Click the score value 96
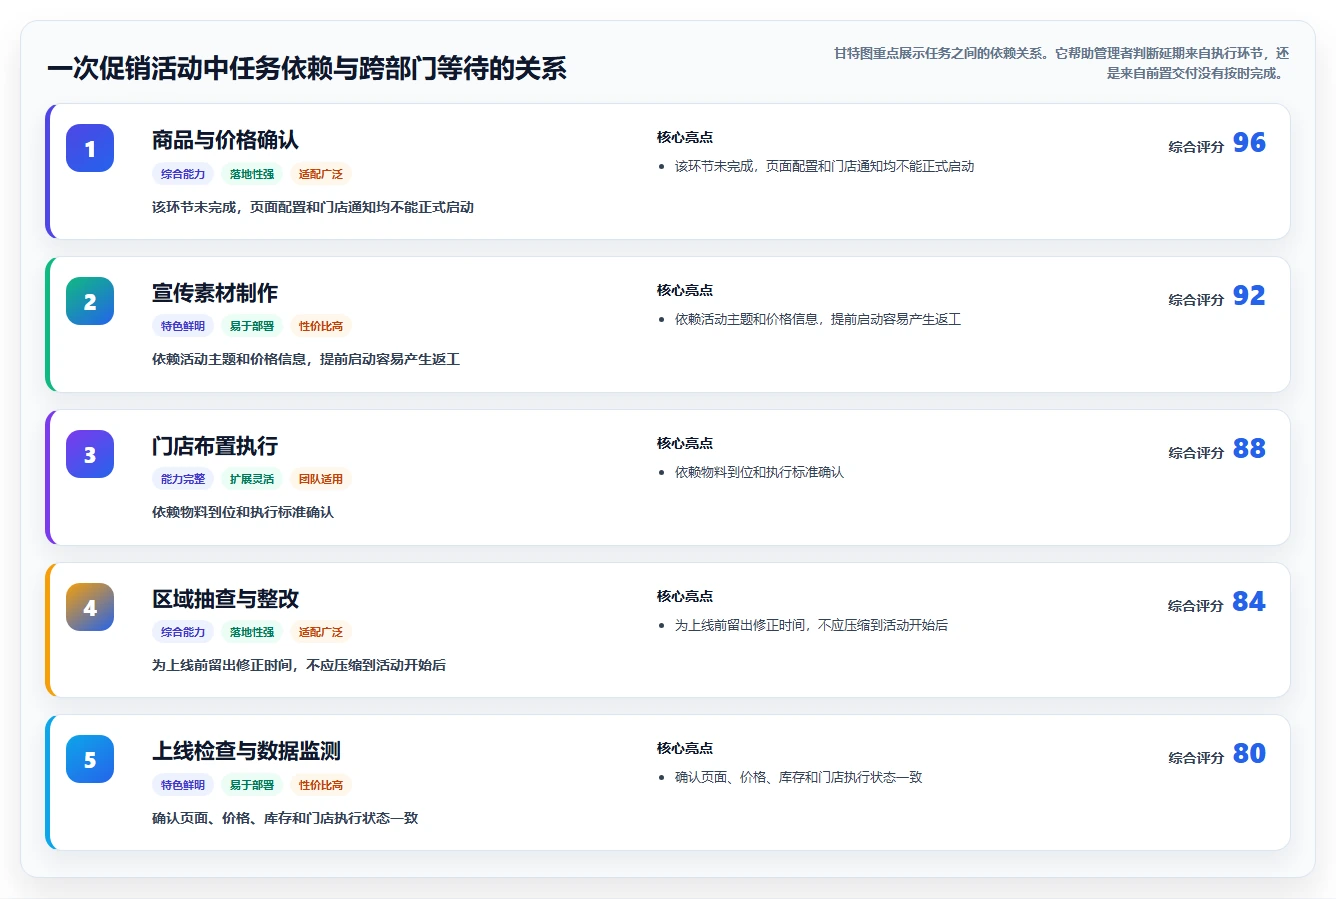Image resolution: width=1336 pixels, height=899 pixels. tap(1249, 143)
